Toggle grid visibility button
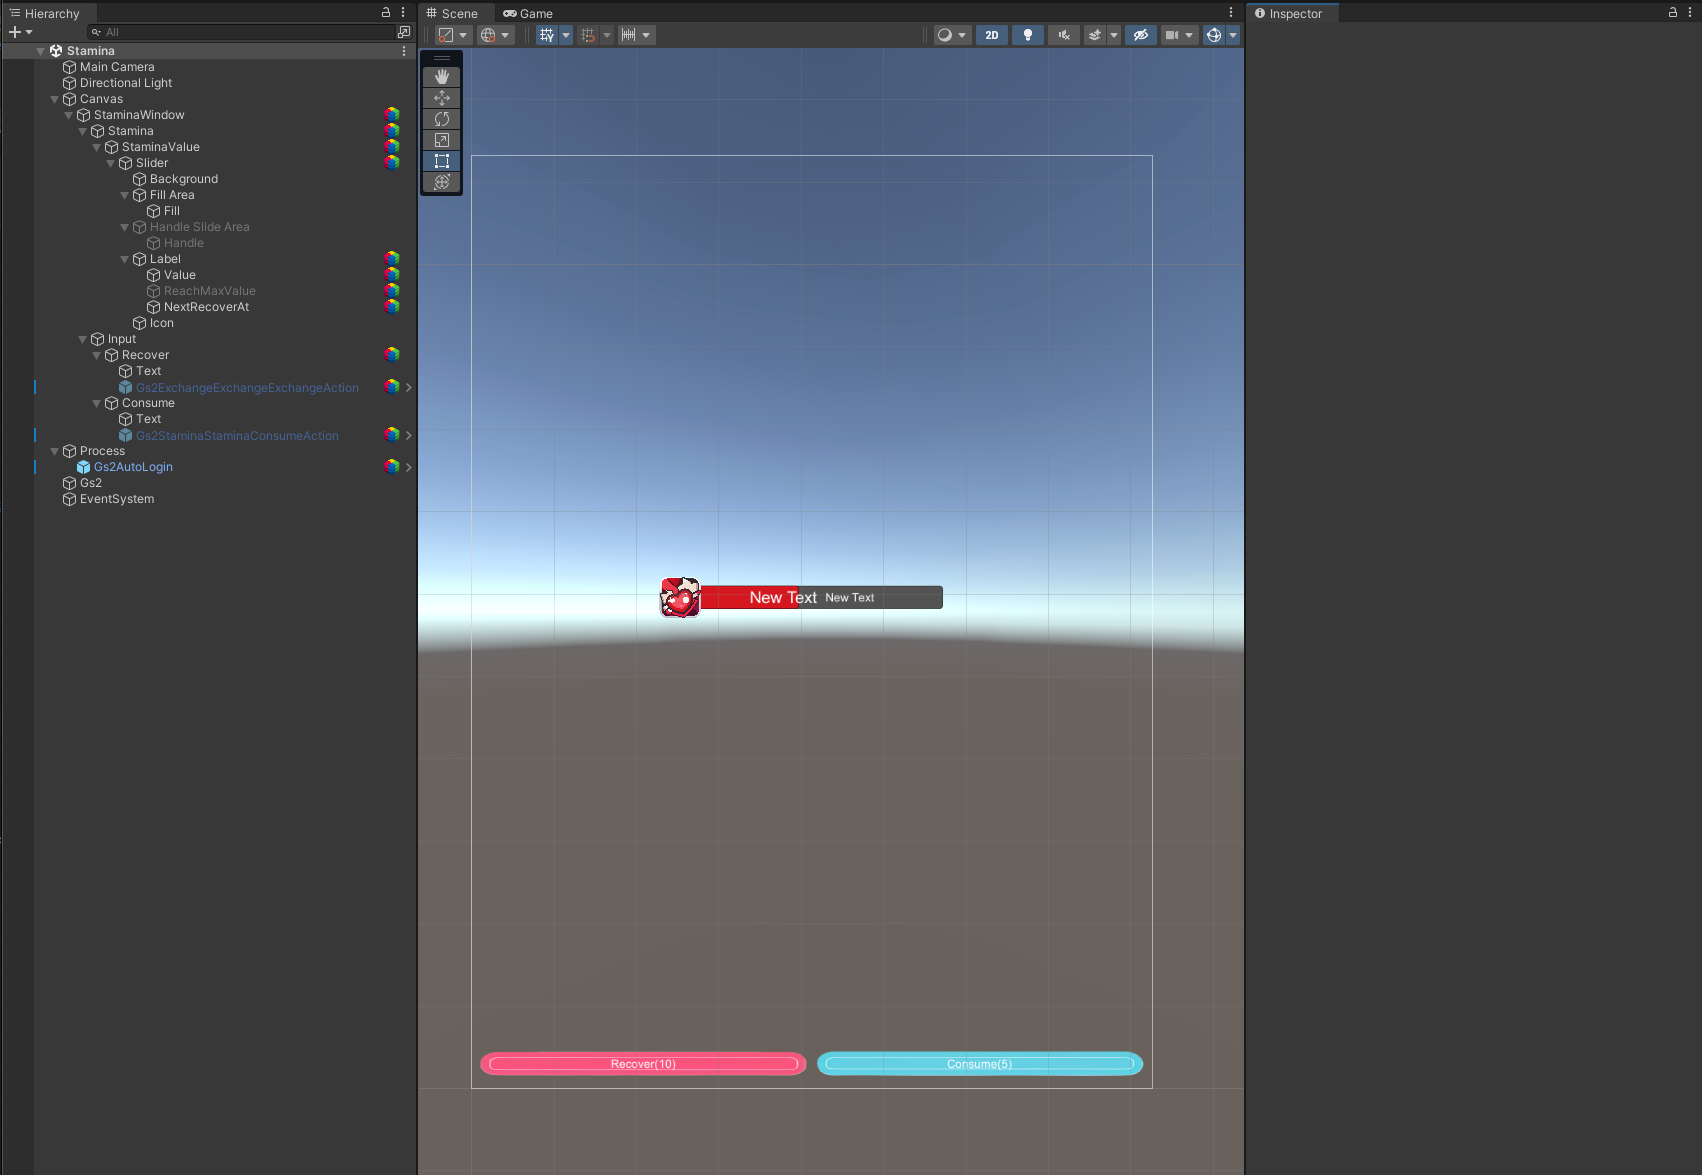Screen dimensions: 1702x1175 coord(547,35)
